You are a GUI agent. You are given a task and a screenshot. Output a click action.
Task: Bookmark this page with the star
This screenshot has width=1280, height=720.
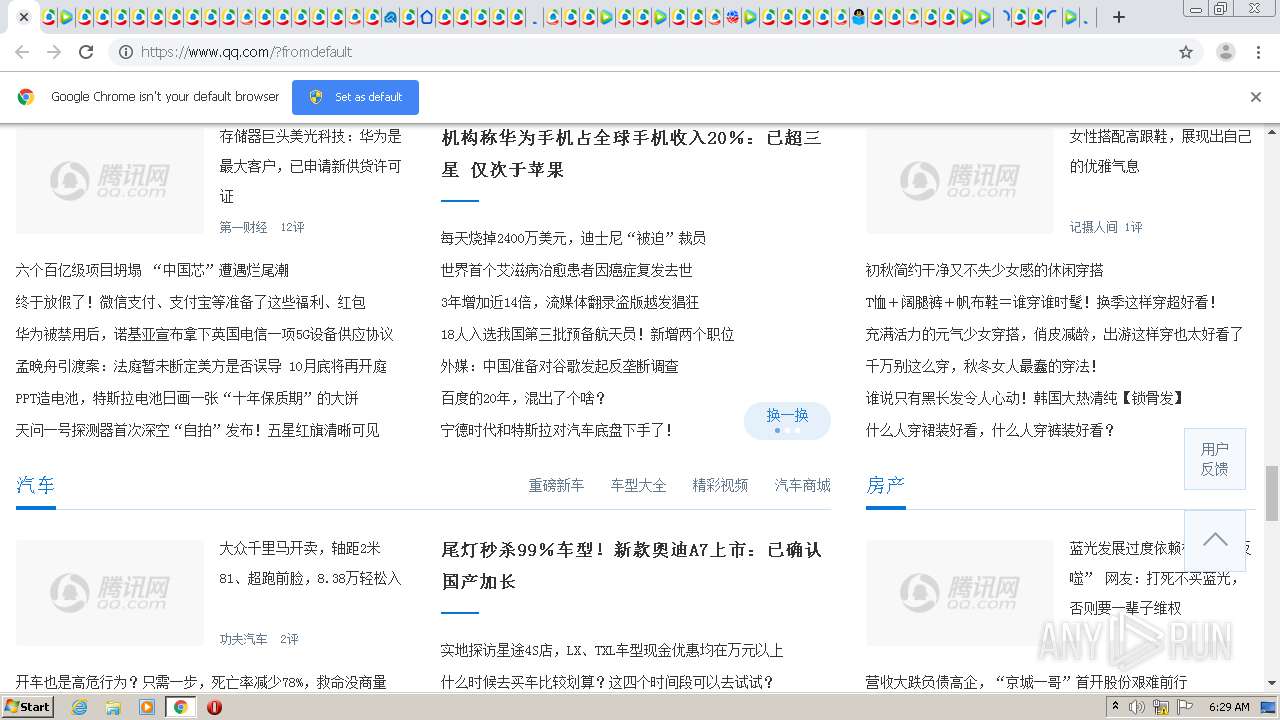point(1186,52)
